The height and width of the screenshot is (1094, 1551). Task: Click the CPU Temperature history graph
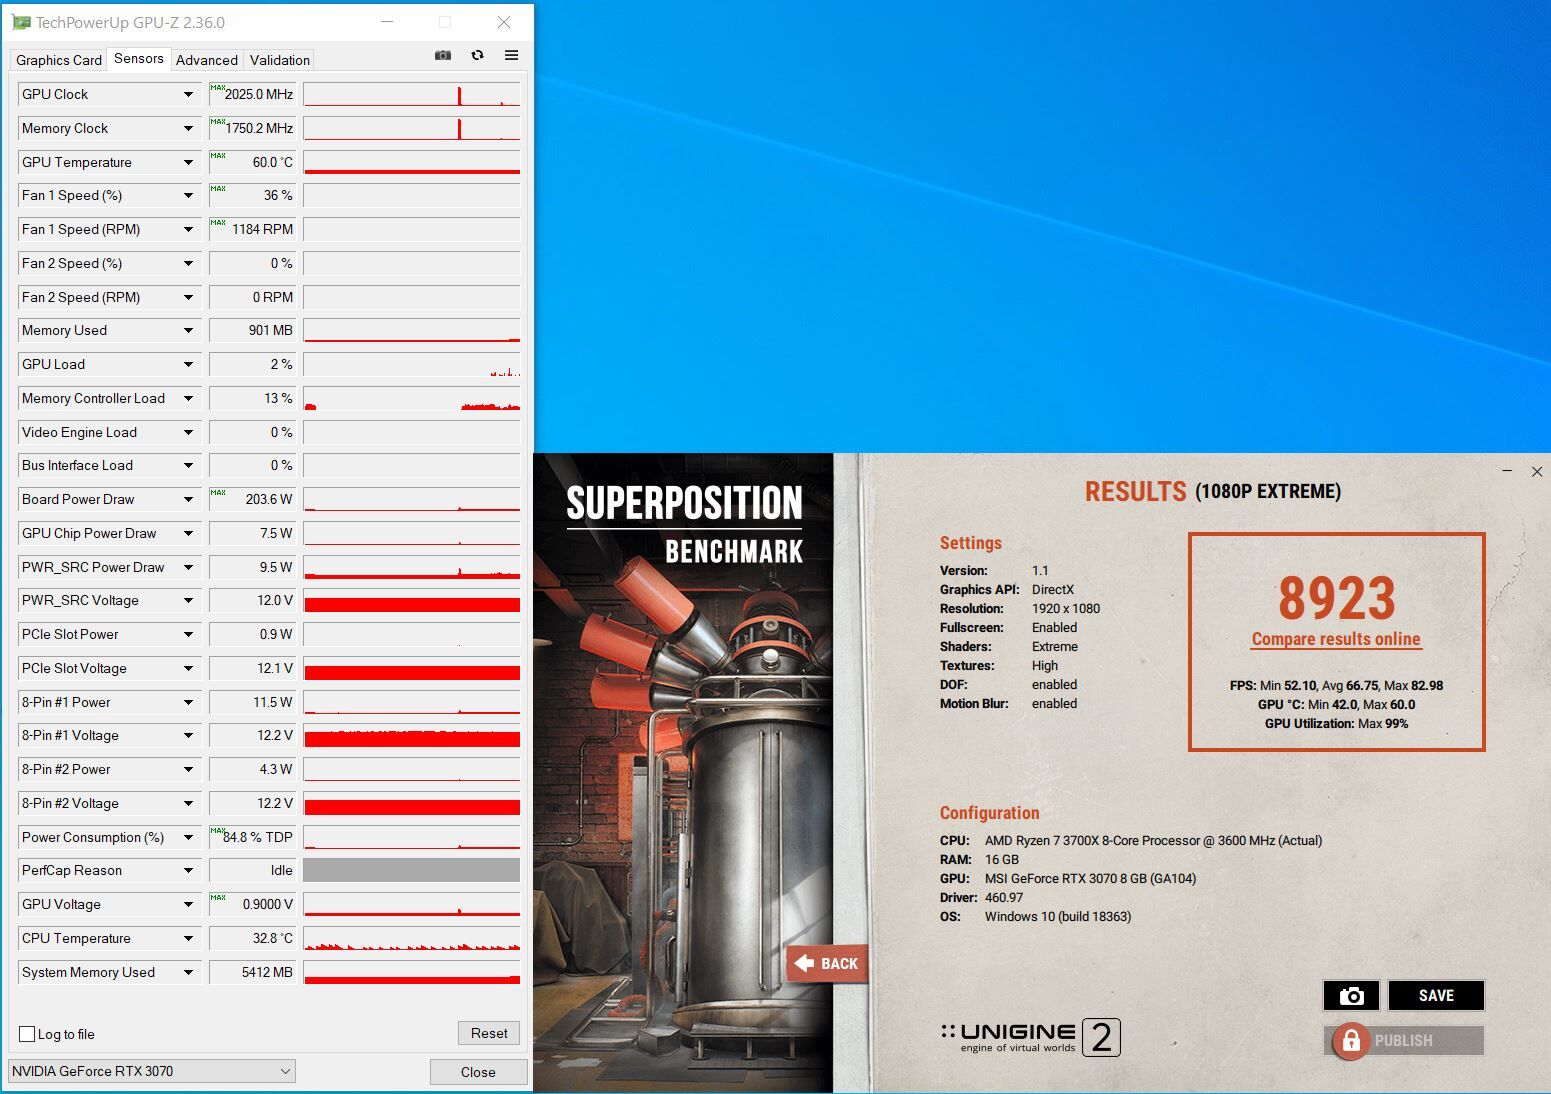412,938
